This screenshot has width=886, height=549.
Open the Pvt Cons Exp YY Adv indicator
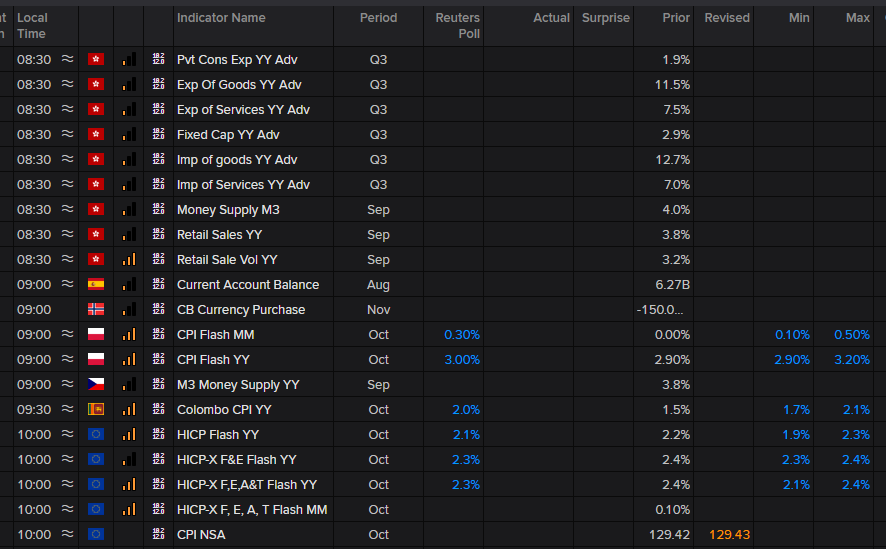point(237,60)
